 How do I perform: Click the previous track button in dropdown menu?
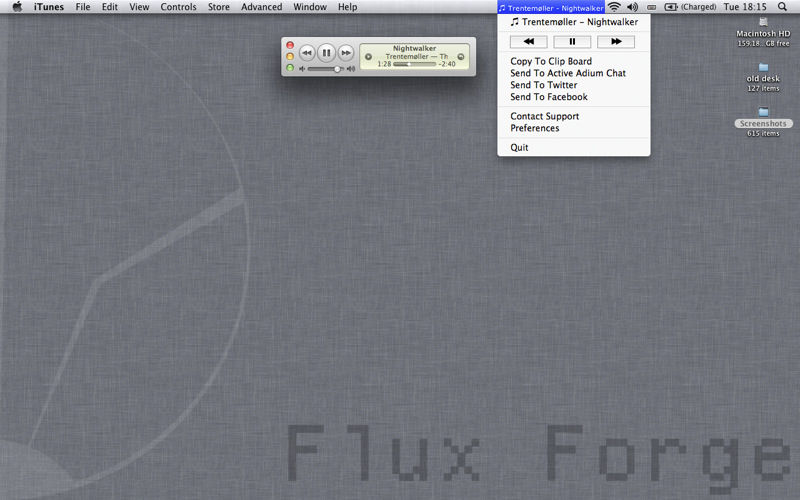point(529,41)
